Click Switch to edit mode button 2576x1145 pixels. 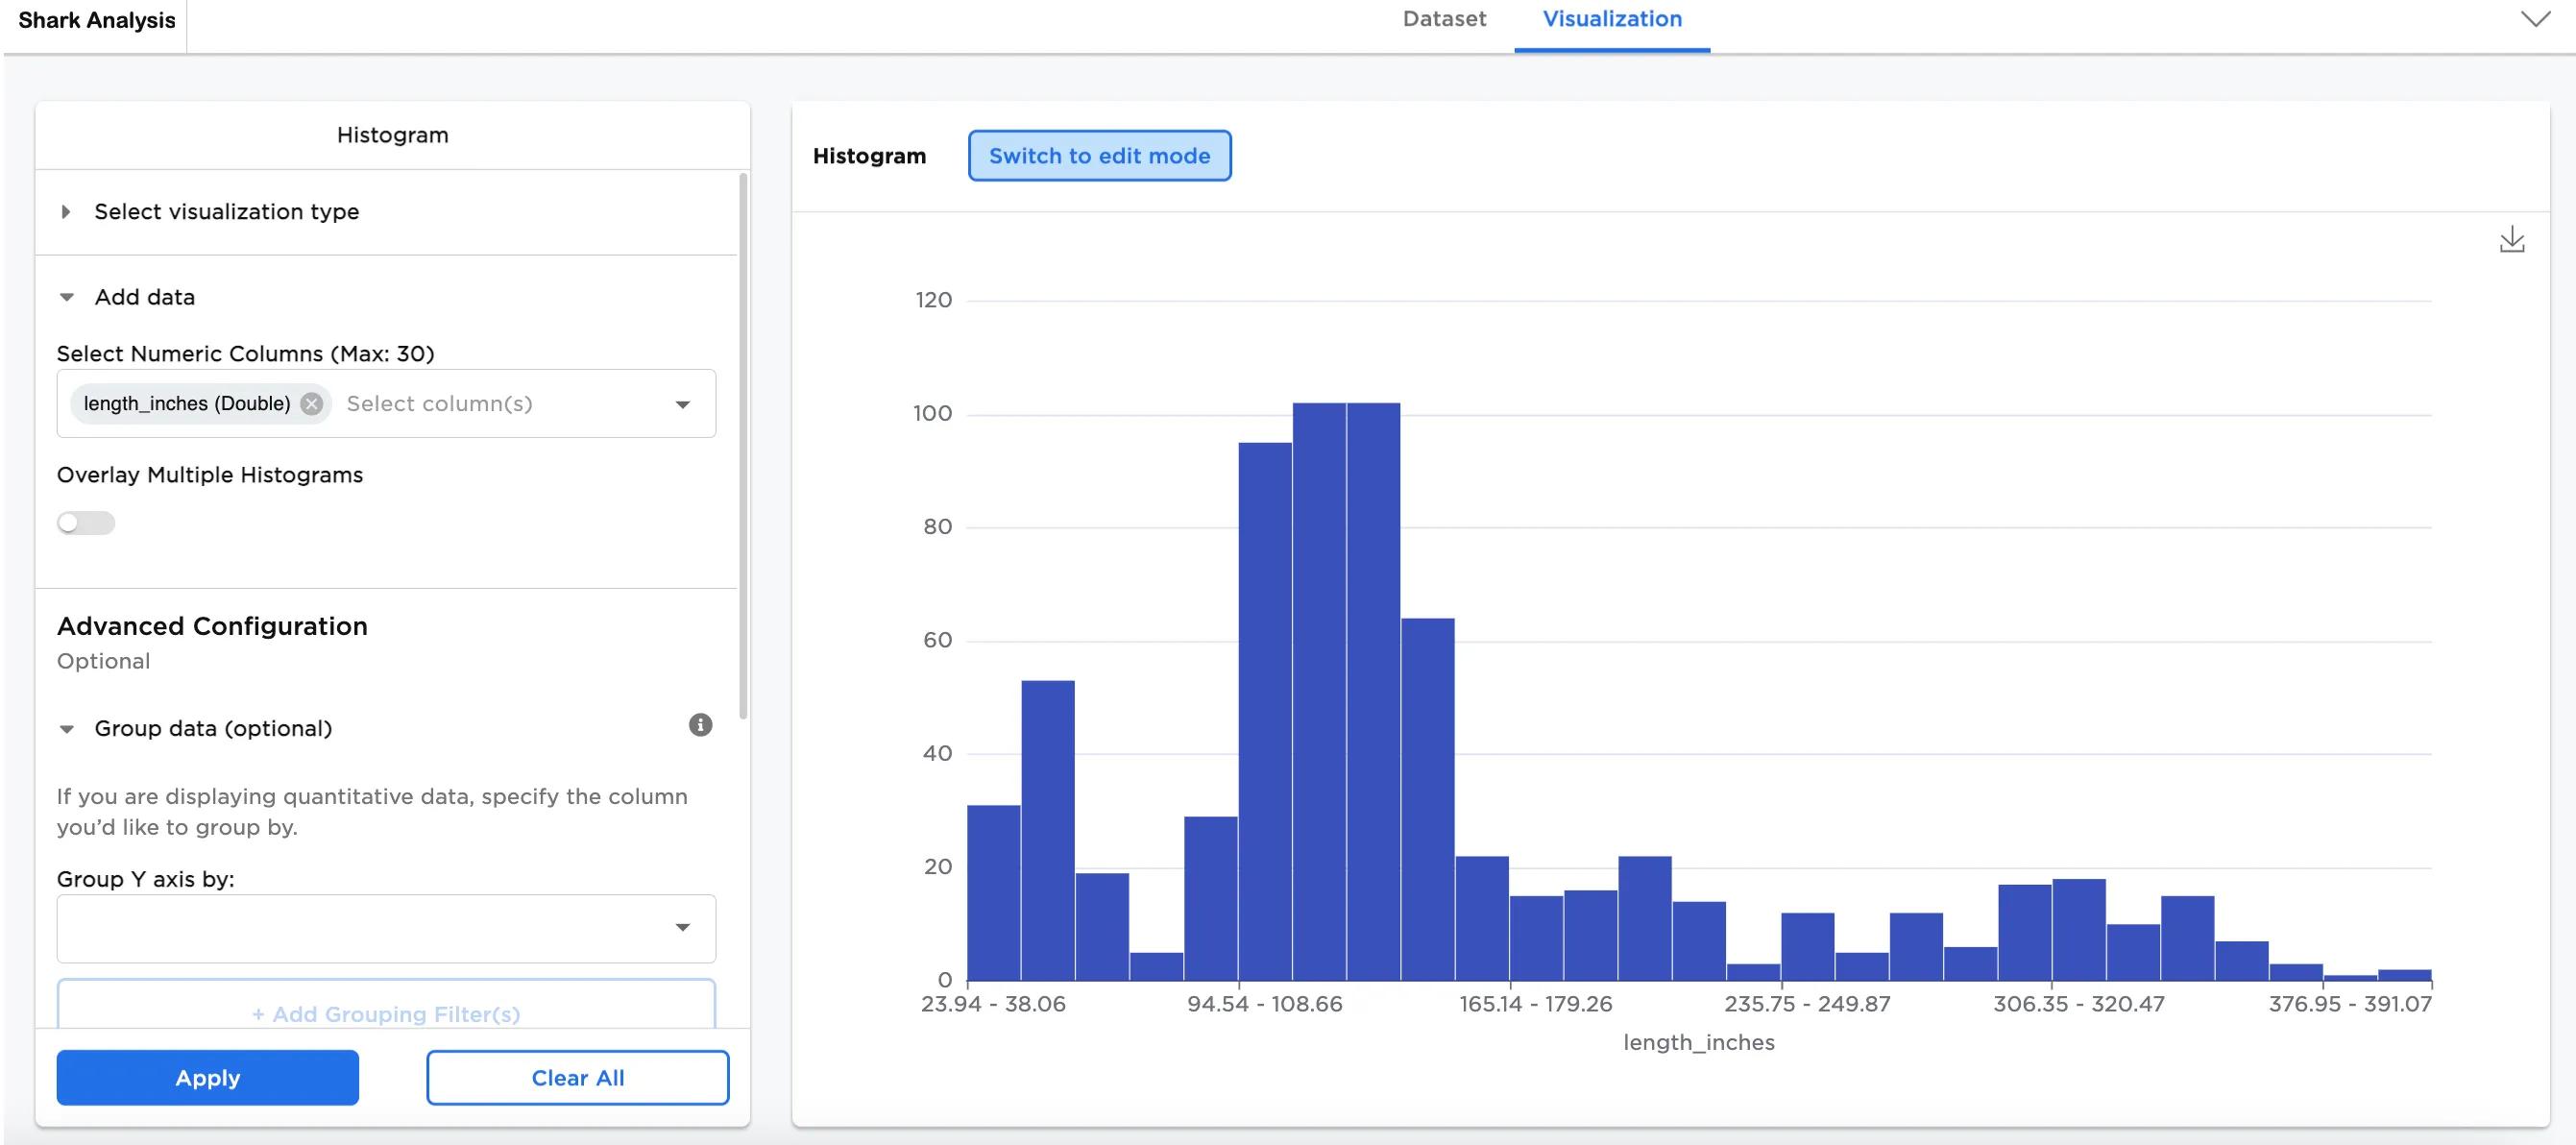1098,156
